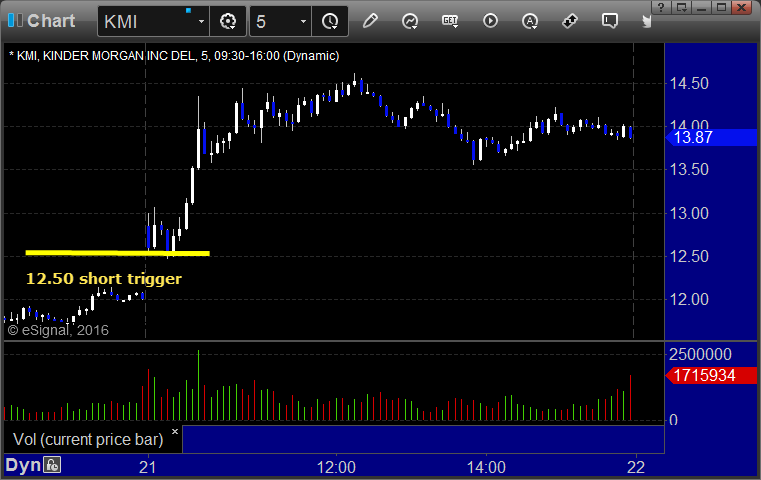Click the date 22 time axis label
The height and width of the screenshot is (480, 761).
coord(636,467)
